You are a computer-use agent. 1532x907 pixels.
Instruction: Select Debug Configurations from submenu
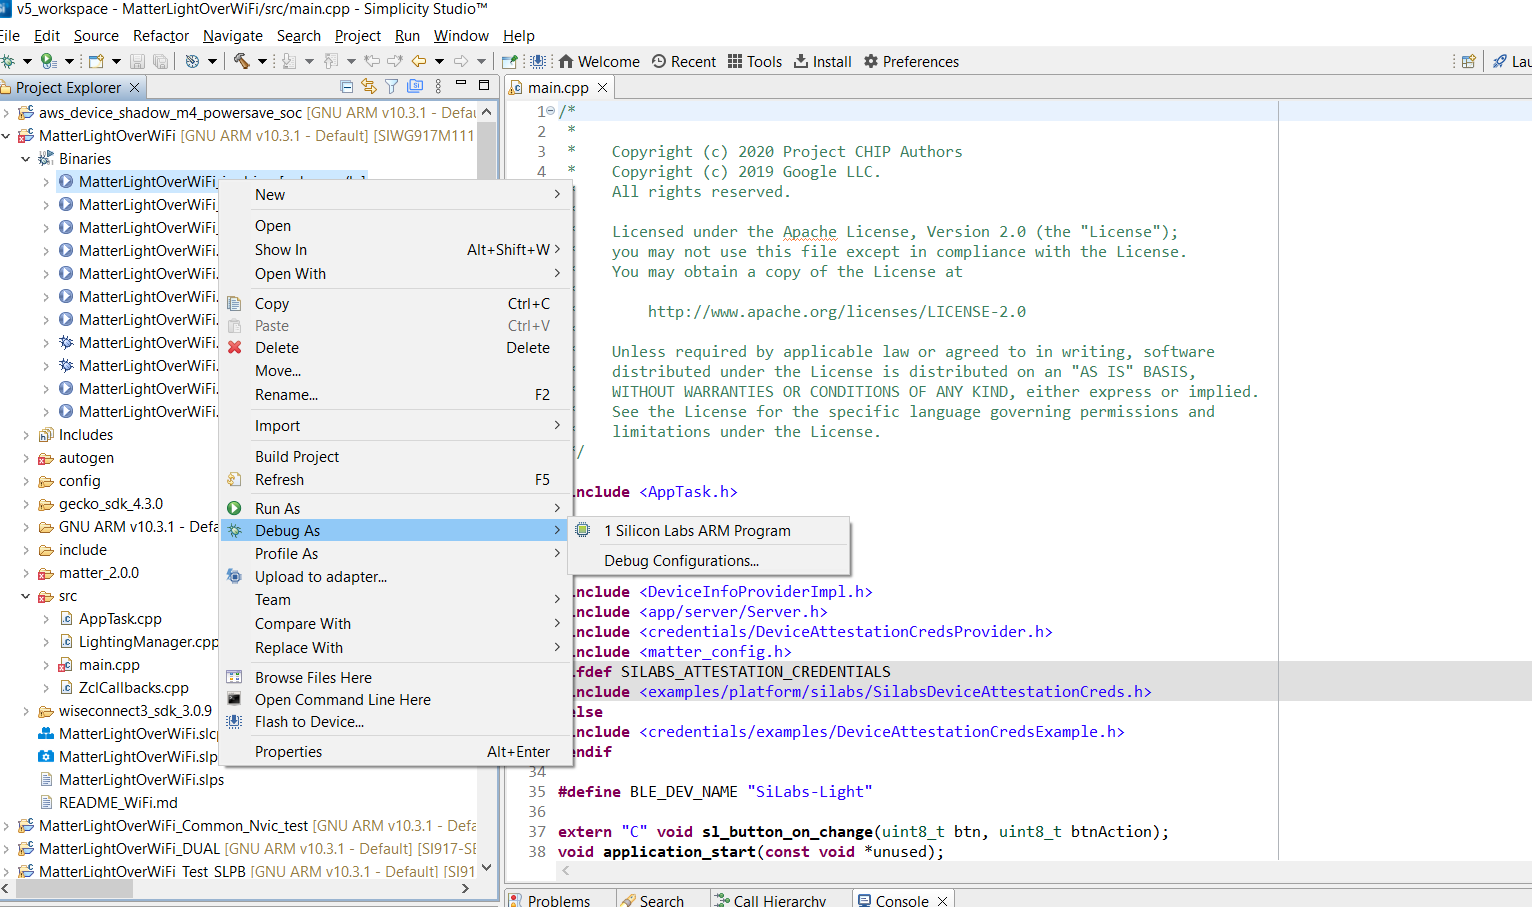click(x=681, y=561)
